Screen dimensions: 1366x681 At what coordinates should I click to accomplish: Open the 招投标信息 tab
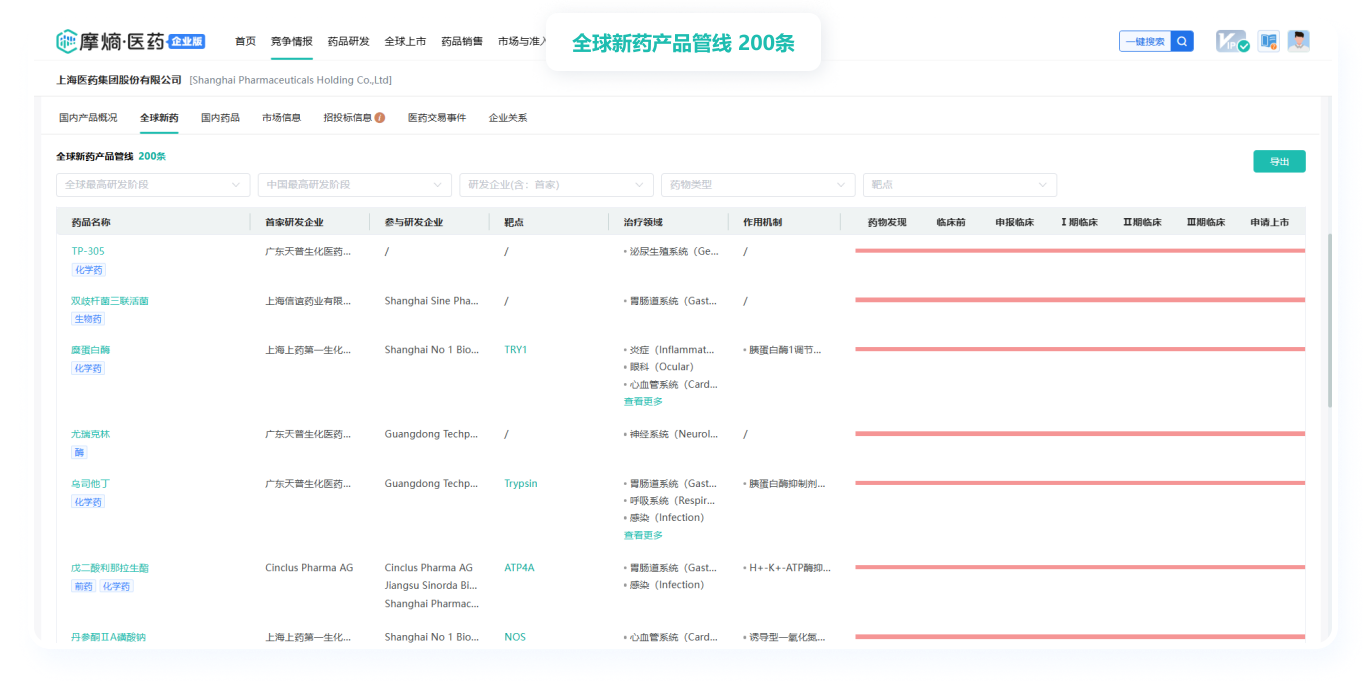347,118
